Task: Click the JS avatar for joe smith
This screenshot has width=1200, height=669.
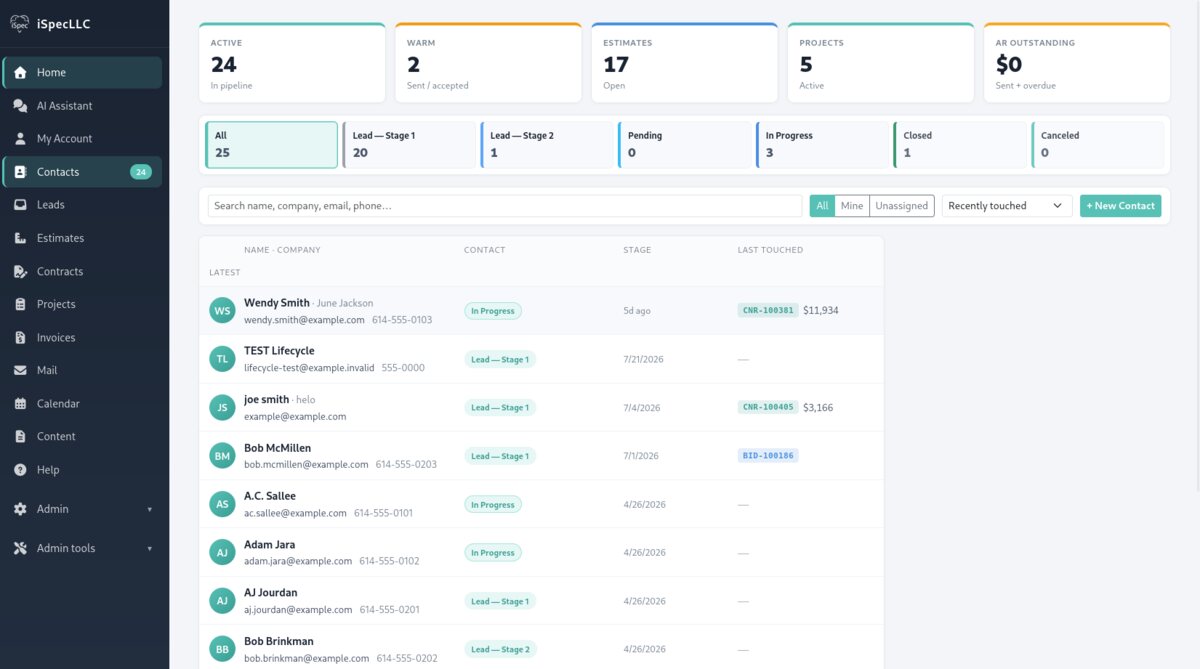Action: [x=222, y=408]
